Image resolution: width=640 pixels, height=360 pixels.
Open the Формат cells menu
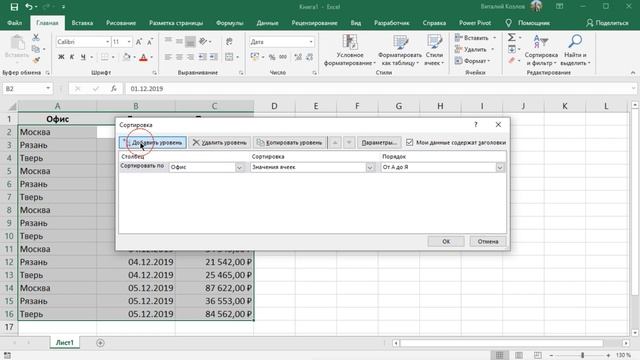point(472,61)
